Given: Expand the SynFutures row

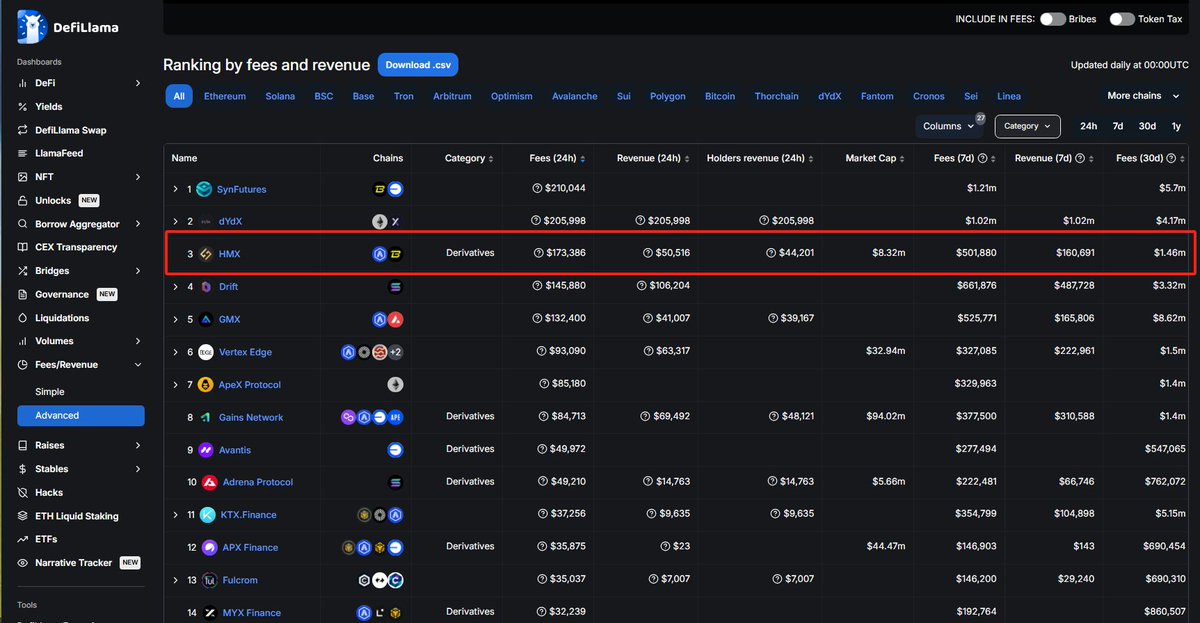Looking at the screenshot, I should click(x=175, y=189).
